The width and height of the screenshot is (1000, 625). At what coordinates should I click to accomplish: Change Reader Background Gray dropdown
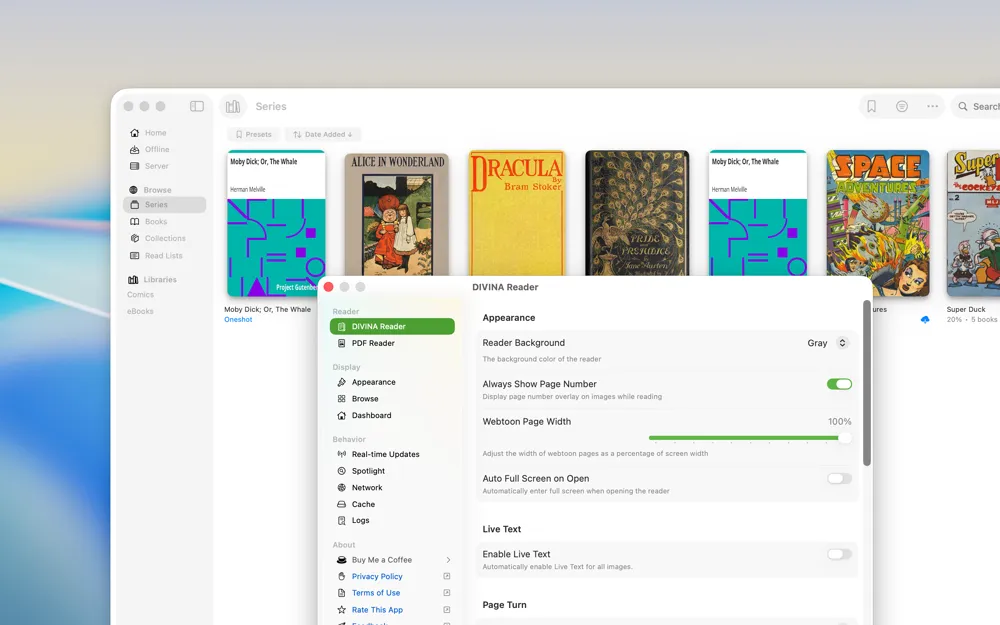click(x=827, y=343)
